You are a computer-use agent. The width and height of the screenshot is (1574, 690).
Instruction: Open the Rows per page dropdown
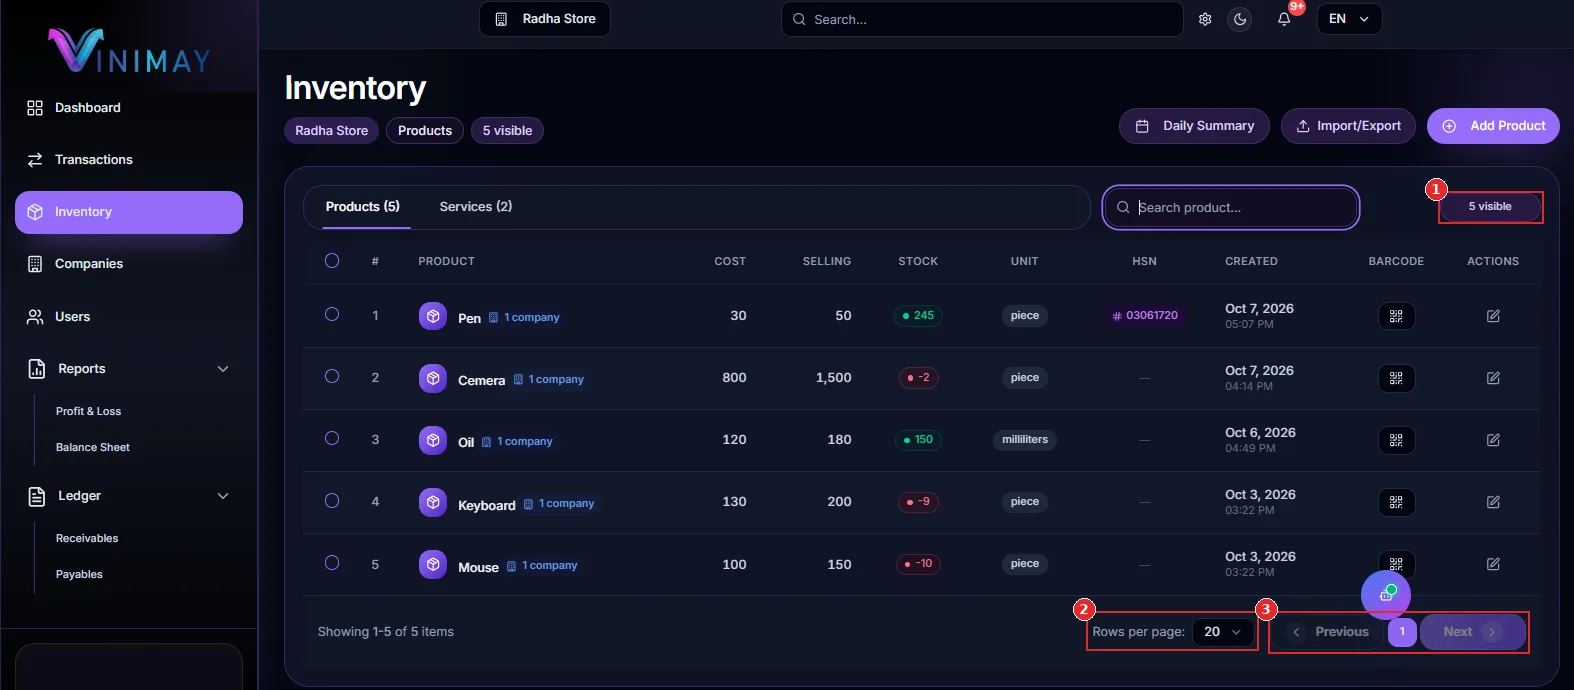(1223, 632)
